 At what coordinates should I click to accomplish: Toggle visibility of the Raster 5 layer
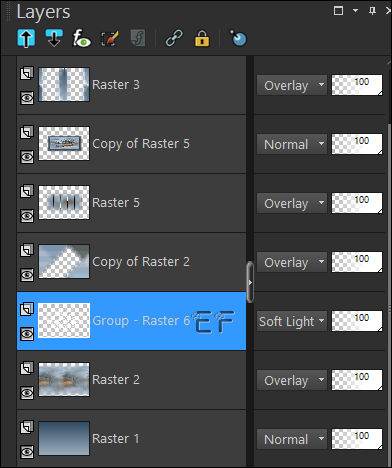[x=27, y=216]
